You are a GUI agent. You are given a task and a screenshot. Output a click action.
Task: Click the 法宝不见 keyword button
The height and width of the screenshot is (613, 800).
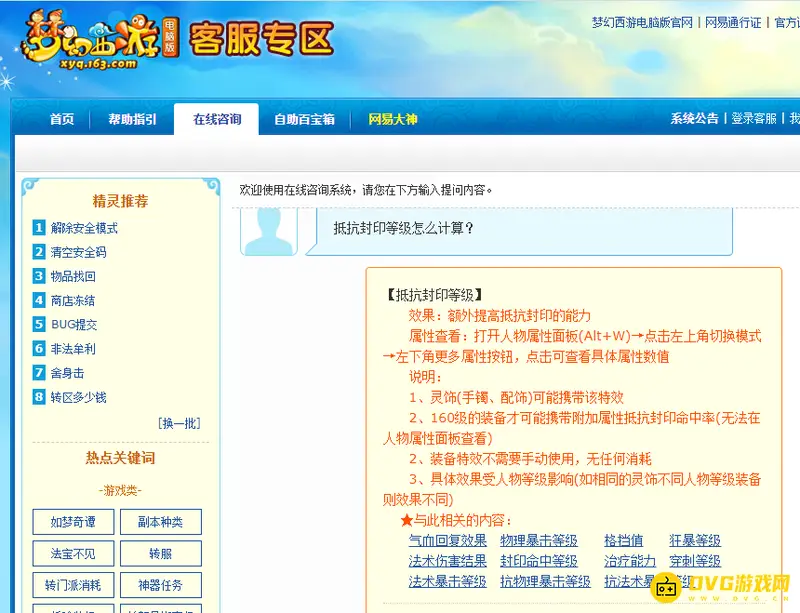click(x=73, y=554)
